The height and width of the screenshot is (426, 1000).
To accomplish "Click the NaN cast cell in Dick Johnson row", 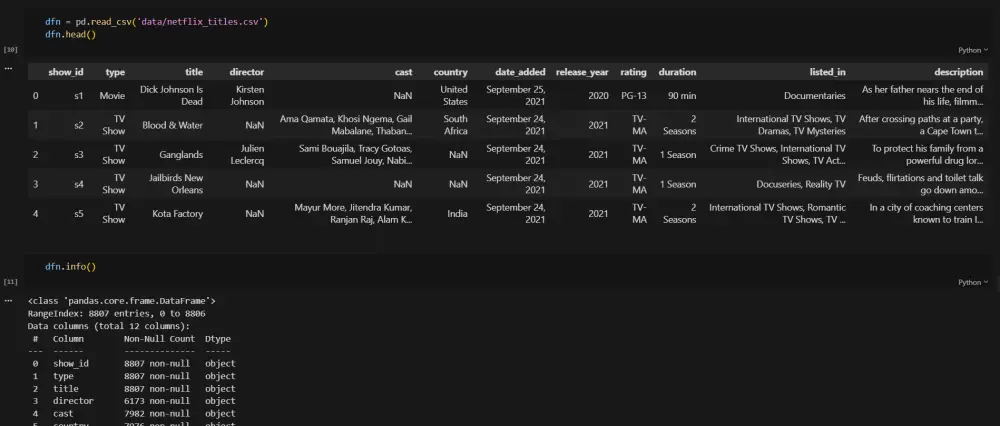I will [403, 96].
